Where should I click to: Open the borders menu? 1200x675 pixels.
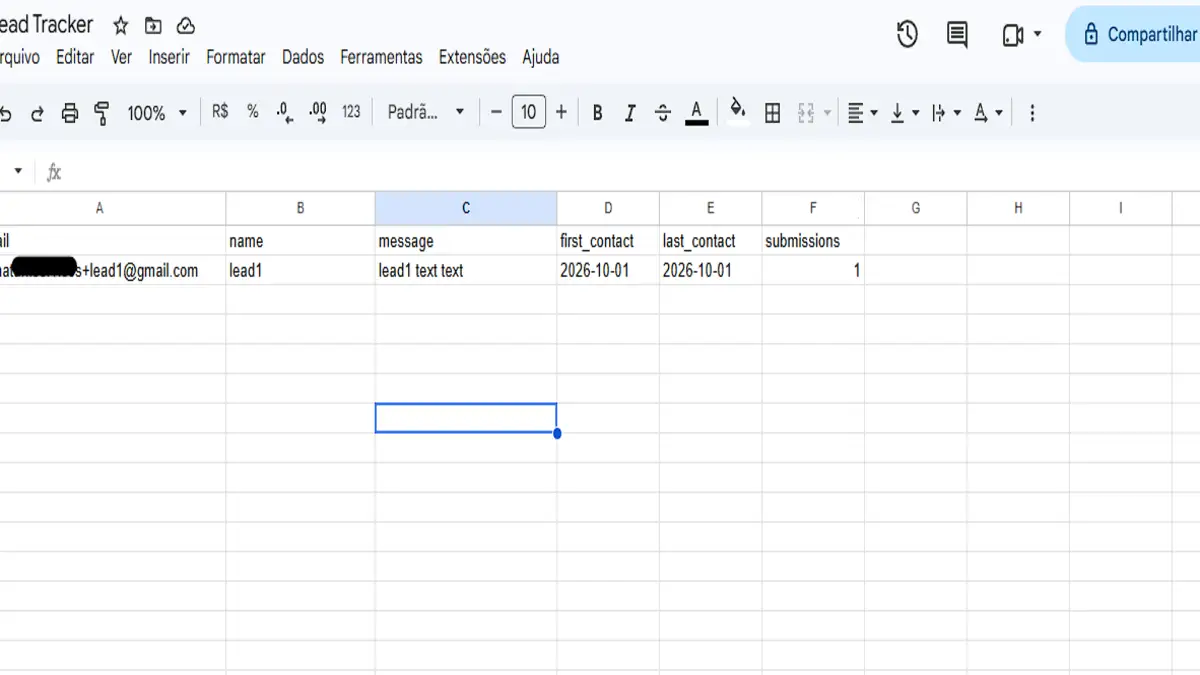[x=772, y=113]
